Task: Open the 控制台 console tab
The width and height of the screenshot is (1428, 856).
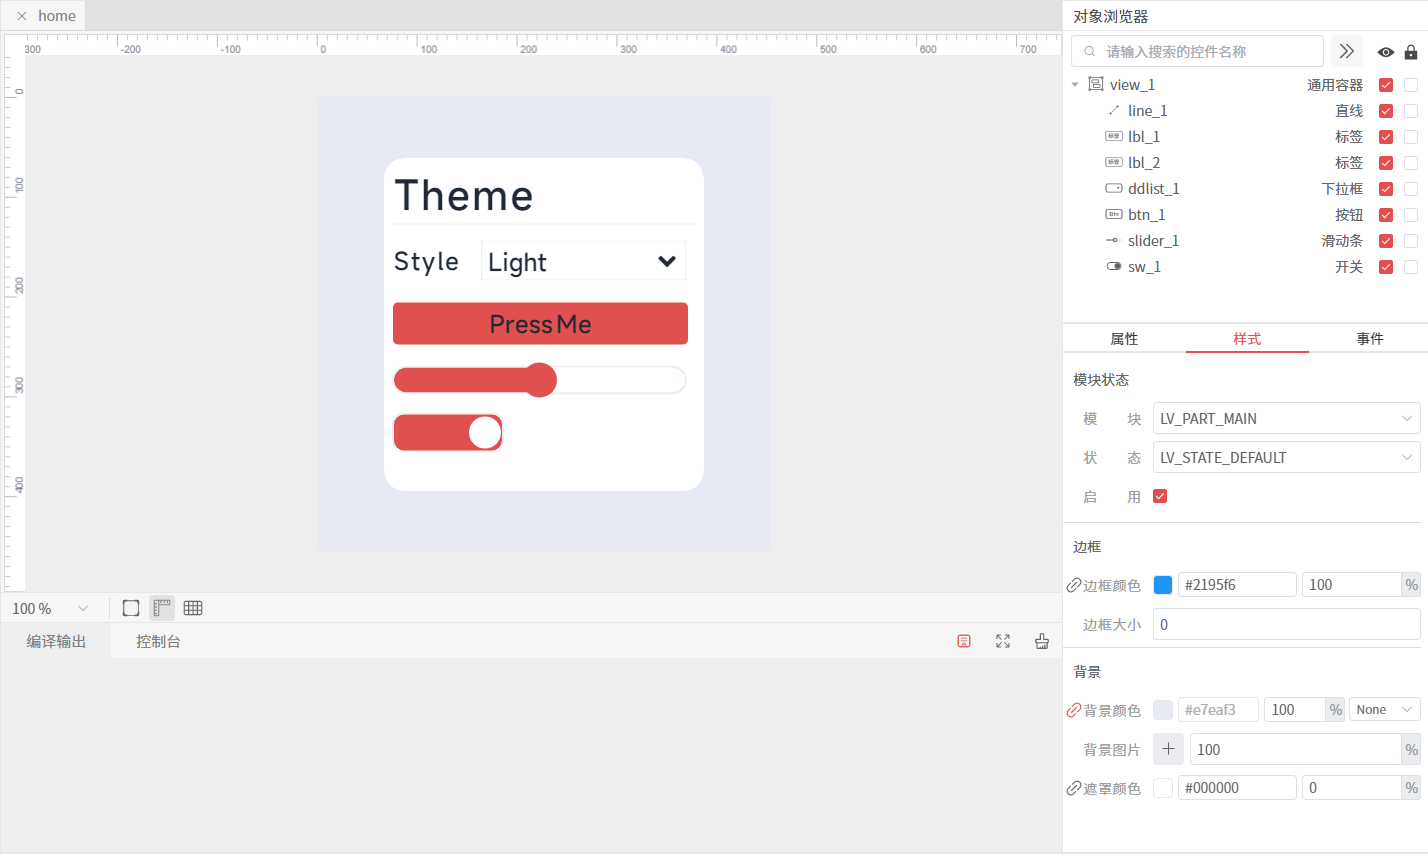Action: 158,642
